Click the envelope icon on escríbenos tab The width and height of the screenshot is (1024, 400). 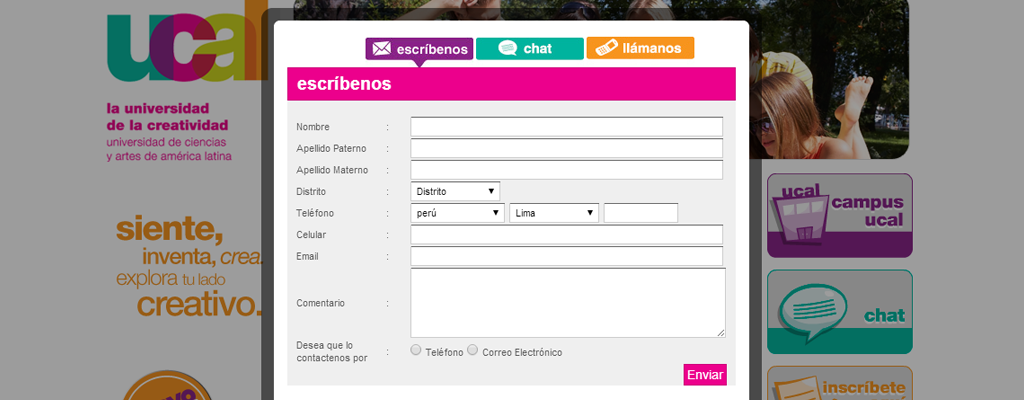[381, 48]
